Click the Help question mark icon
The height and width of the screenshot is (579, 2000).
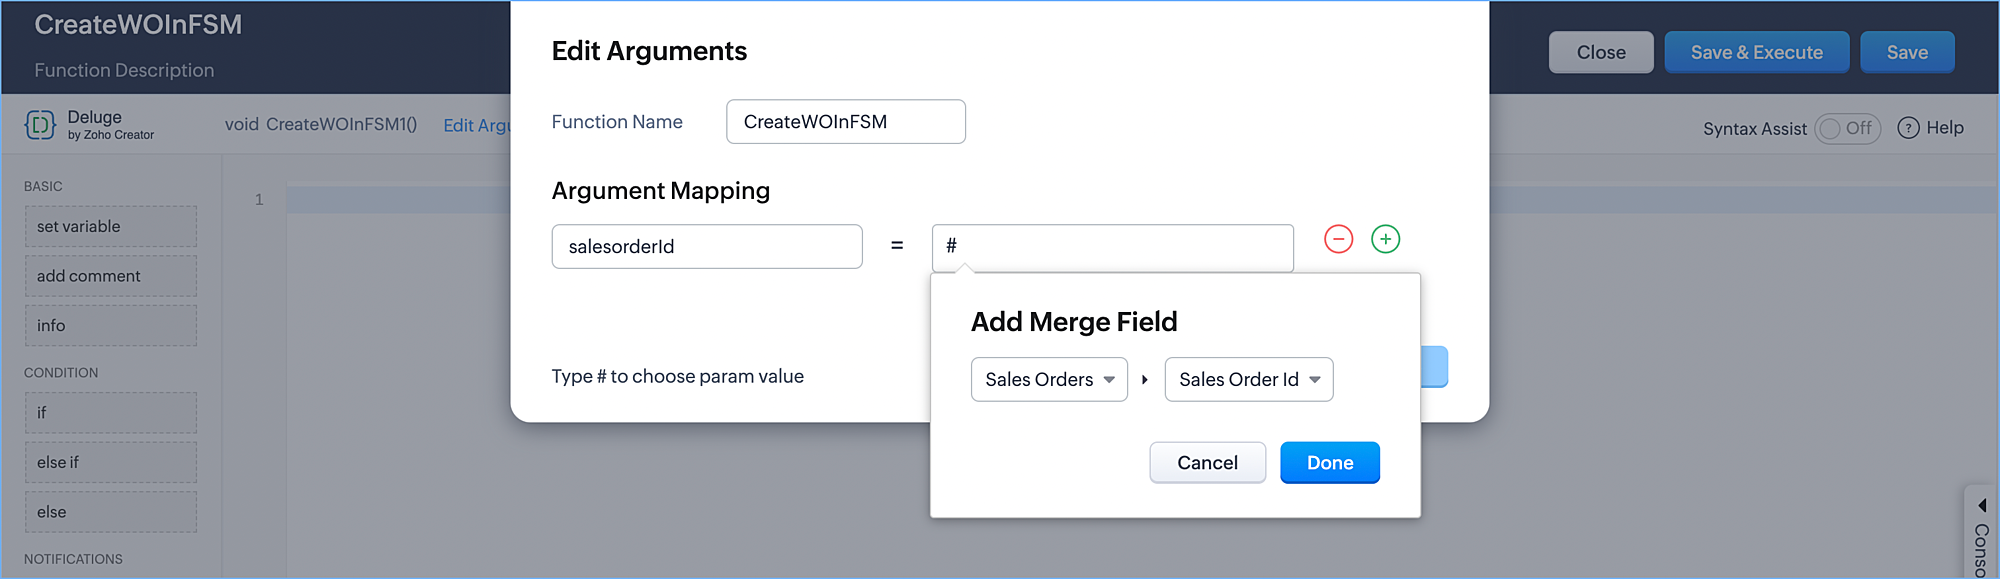[1908, 128]
